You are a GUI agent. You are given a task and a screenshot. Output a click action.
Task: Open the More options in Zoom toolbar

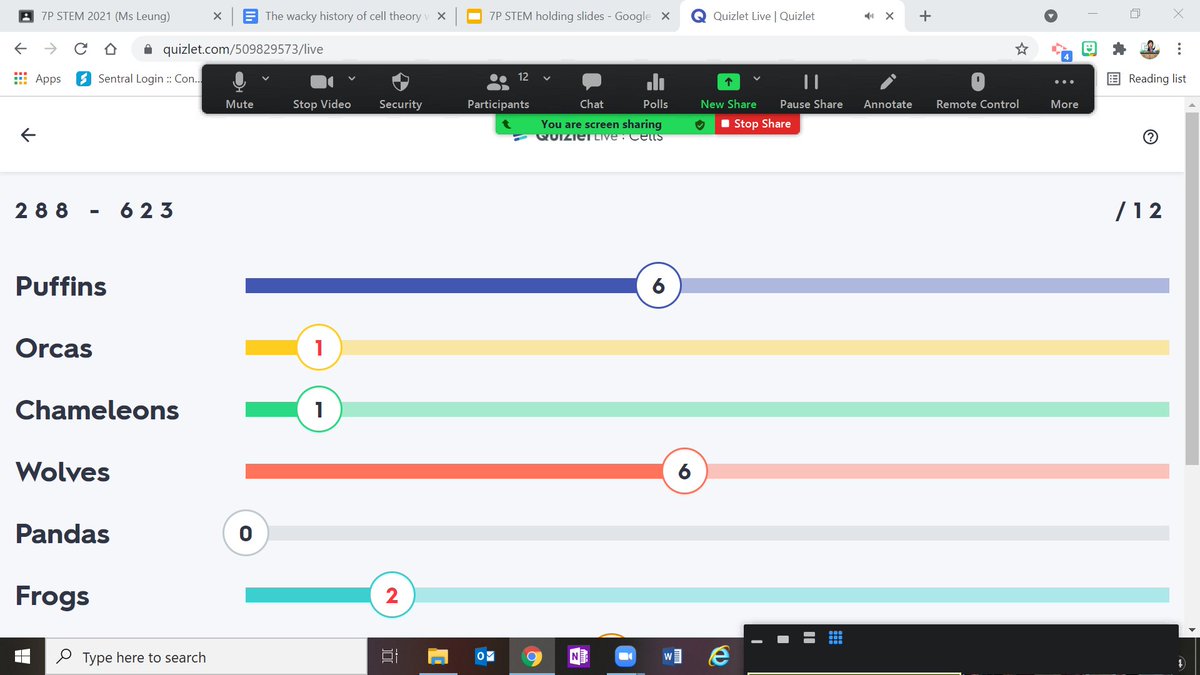coord(1064,89)
